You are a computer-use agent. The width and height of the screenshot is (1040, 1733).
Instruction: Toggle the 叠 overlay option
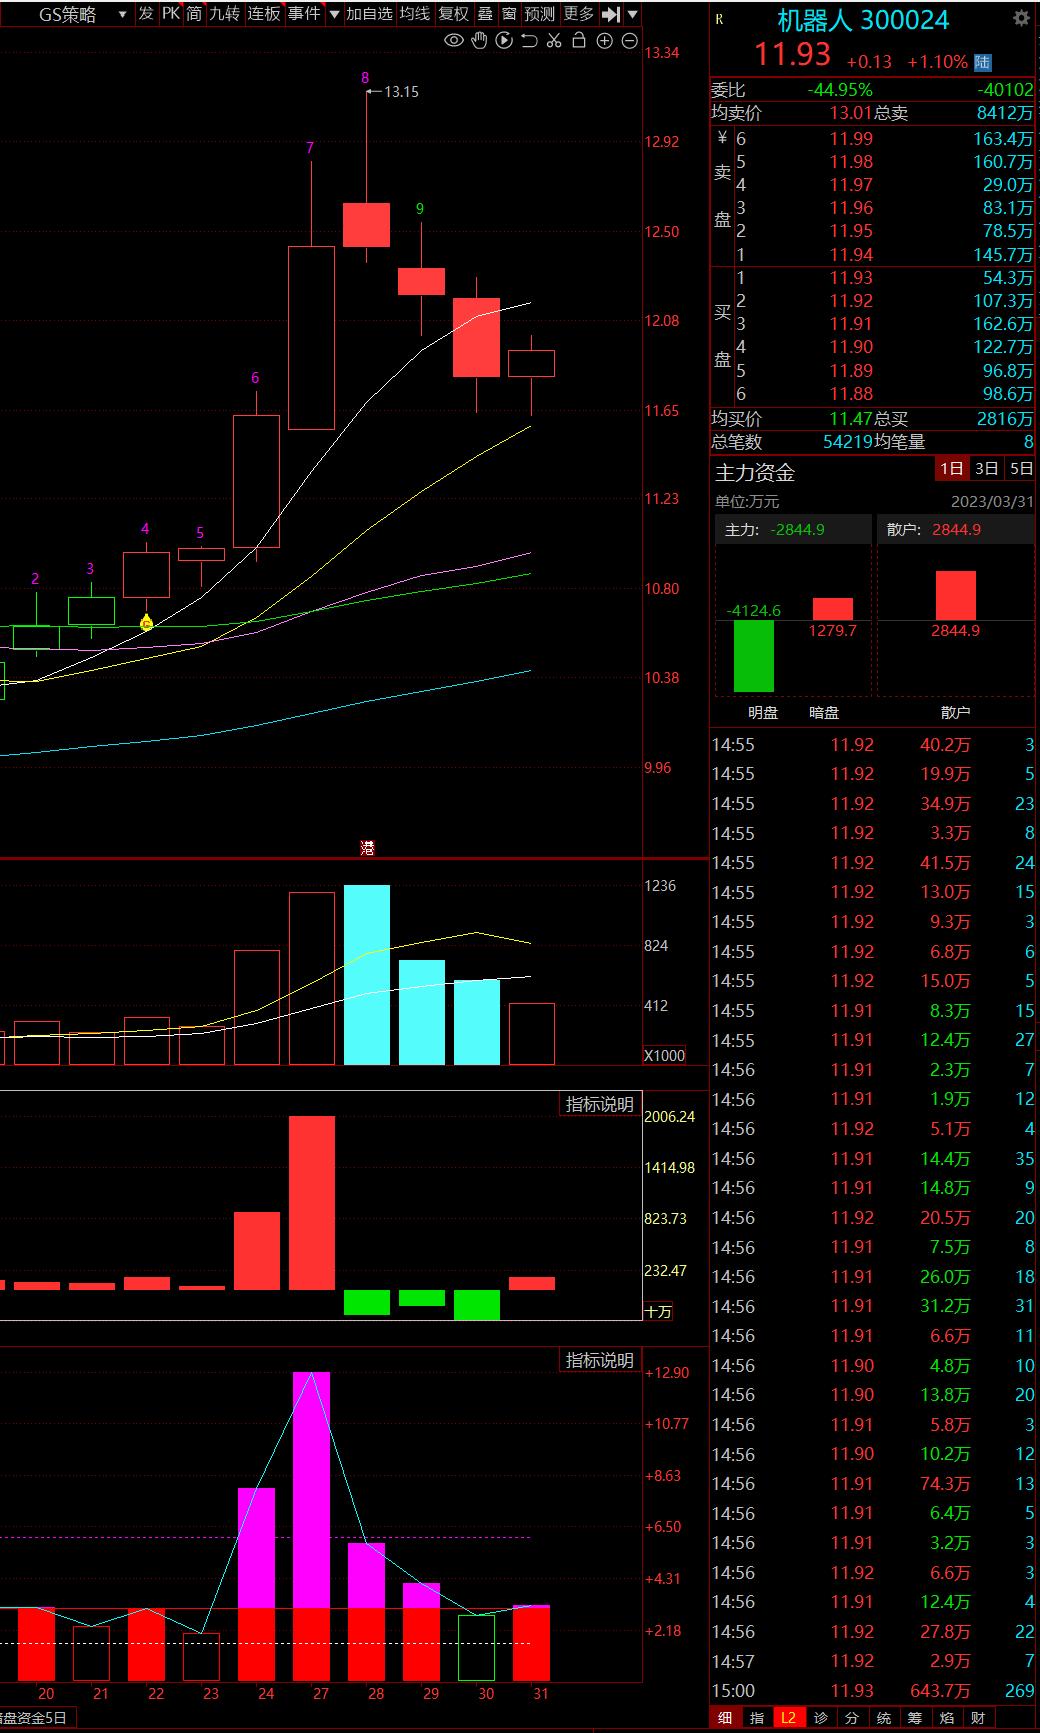pos(485,14)
